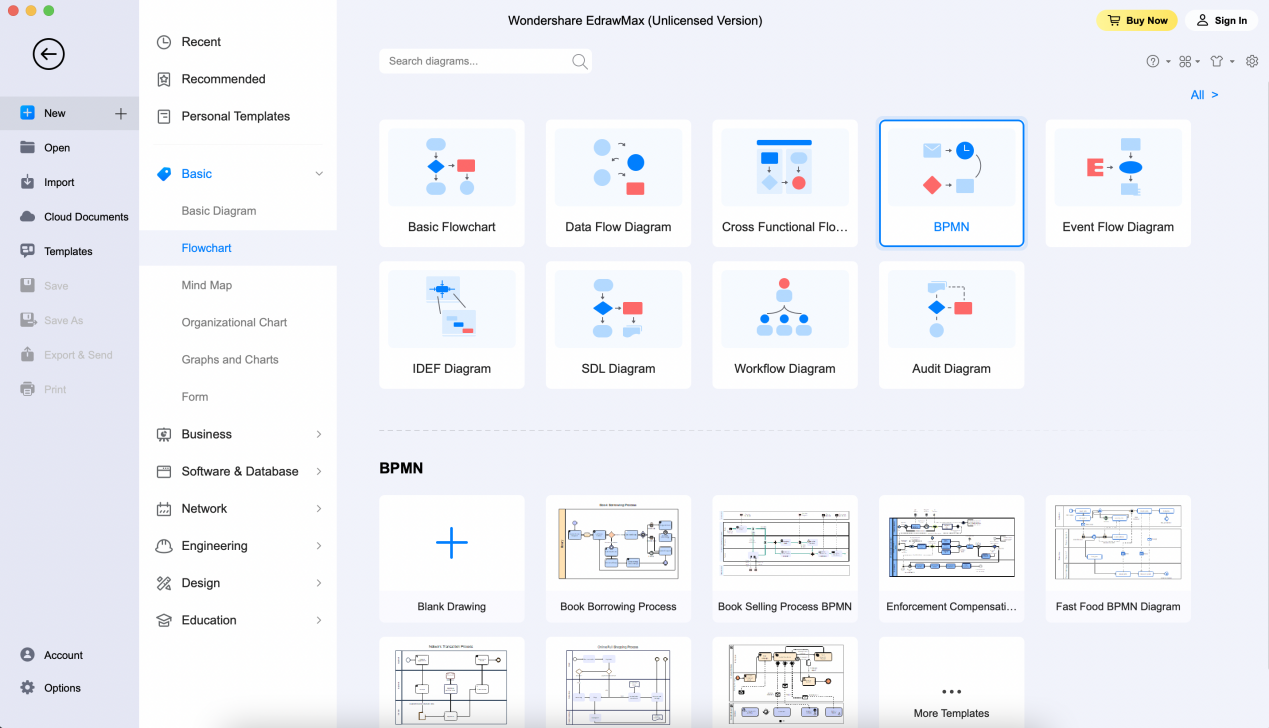Click the settings gear icon top right
Image resolution: width=1269 pixels, height=728 pixels.
click(x=1252, y=61)
